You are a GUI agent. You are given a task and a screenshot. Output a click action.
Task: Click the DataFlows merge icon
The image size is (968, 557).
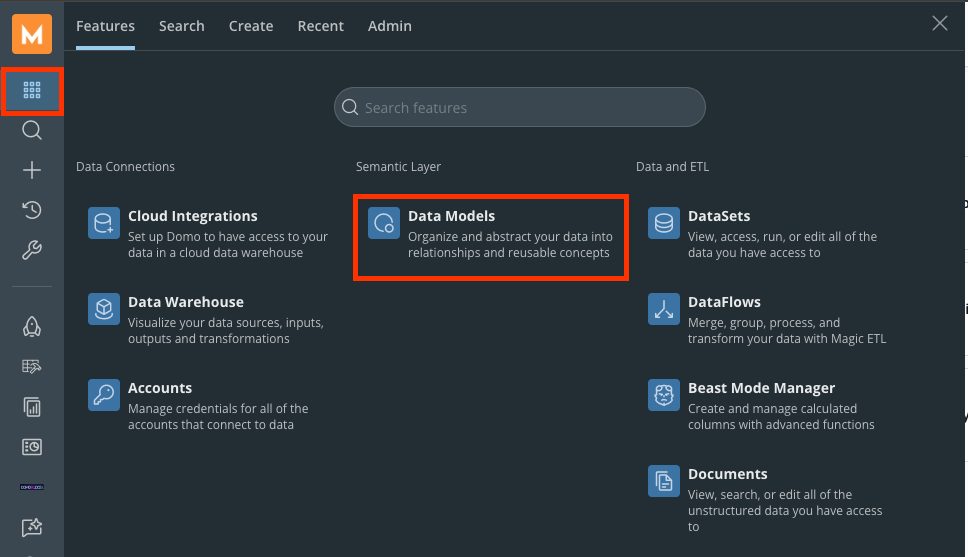(664, 309)
